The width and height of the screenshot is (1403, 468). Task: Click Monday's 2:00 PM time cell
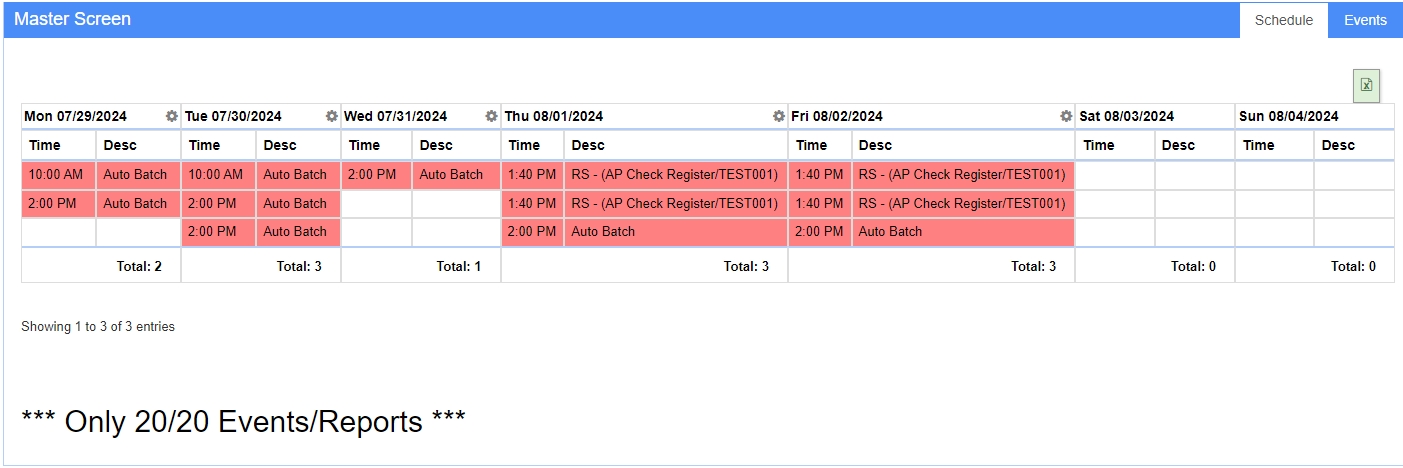[59, 204]
